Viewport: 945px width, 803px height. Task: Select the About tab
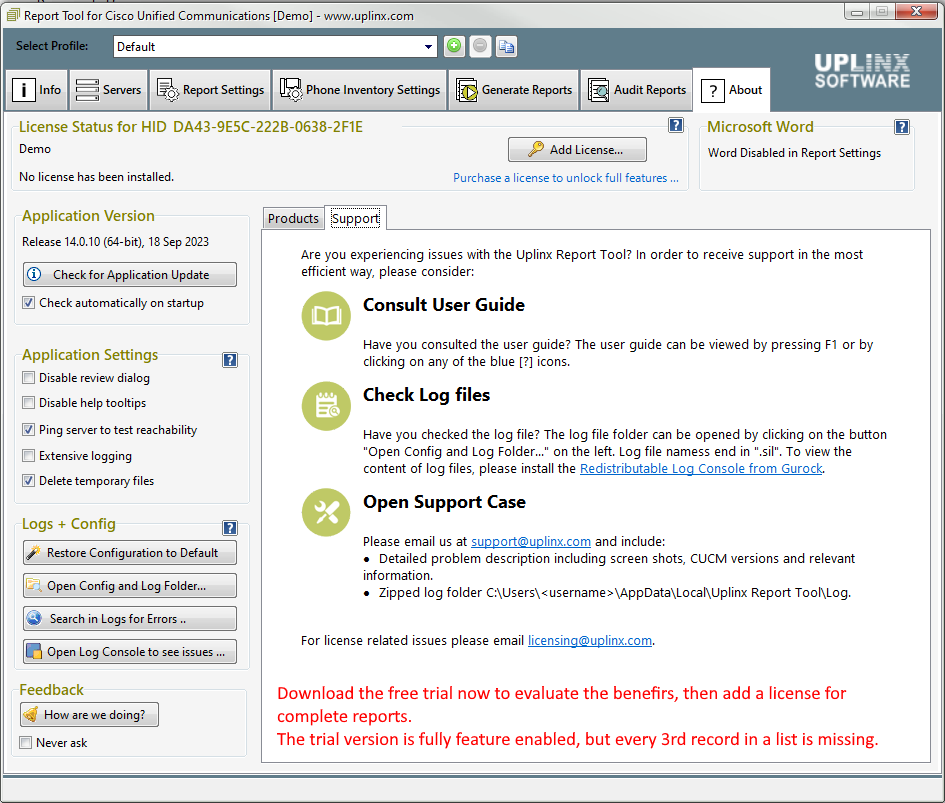point(732,90)
